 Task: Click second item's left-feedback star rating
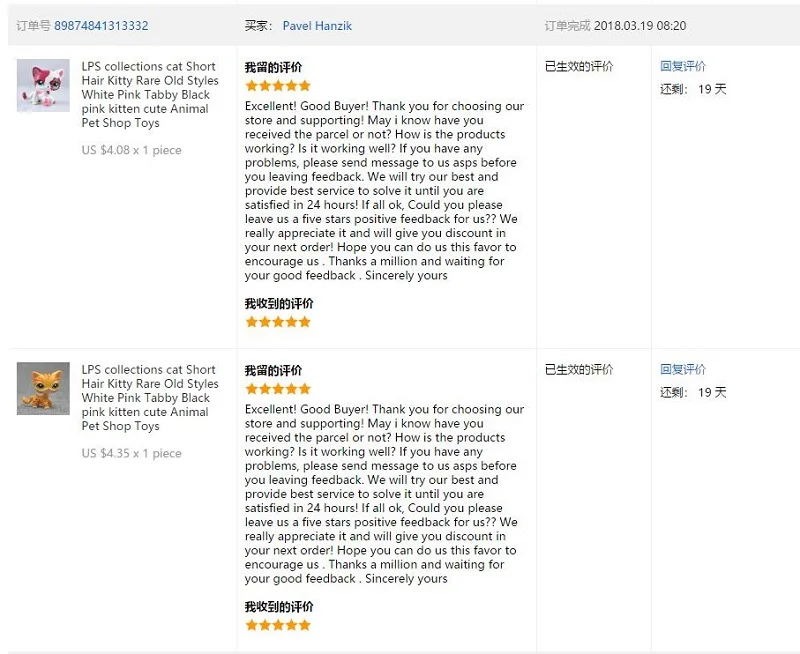[278, 389]
